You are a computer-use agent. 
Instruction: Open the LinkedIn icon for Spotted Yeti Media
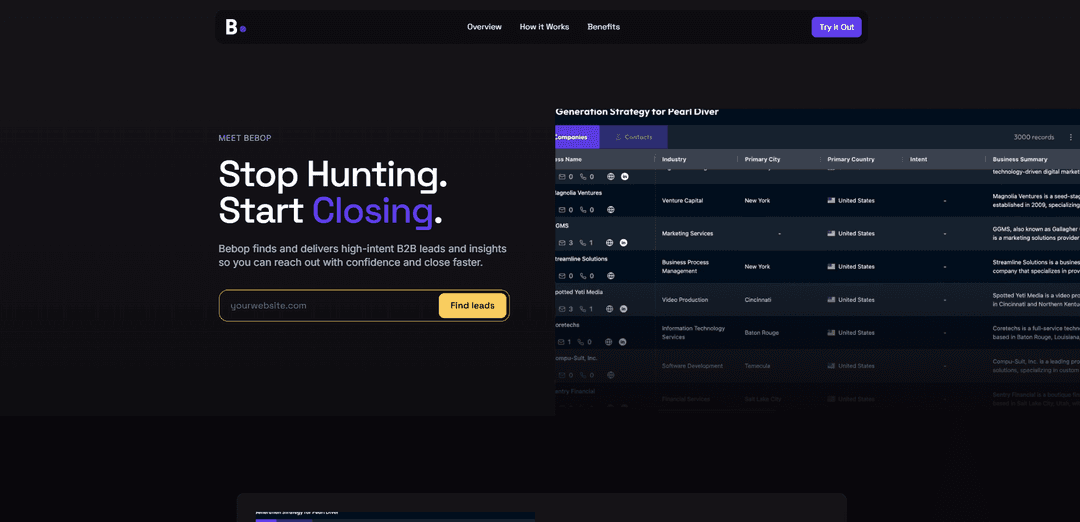pyautogui.click(x=624, y=309)
